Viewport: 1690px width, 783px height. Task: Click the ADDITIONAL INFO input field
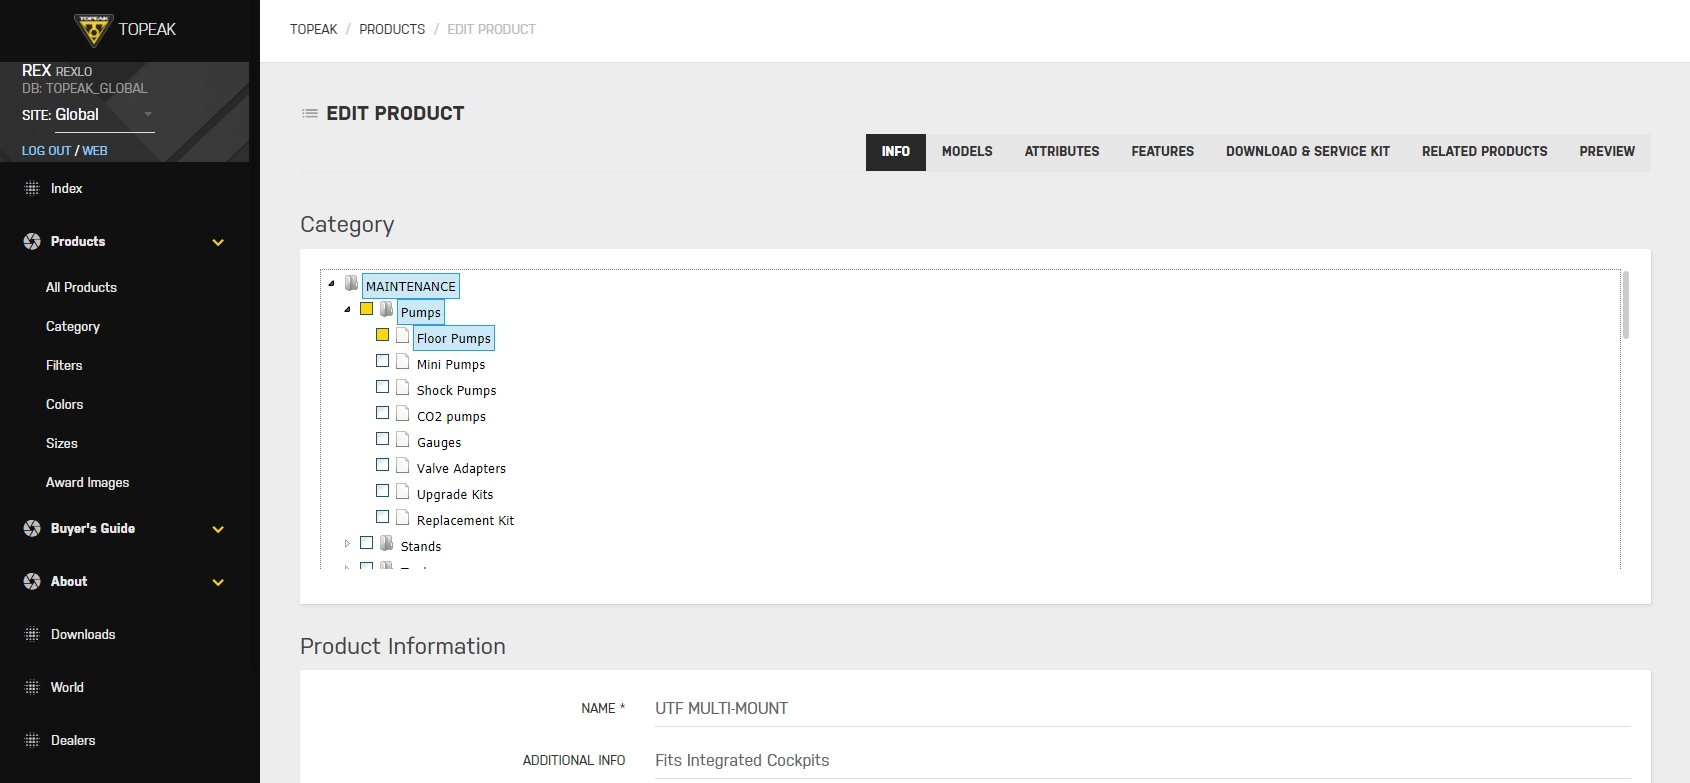click(1143, 760)
